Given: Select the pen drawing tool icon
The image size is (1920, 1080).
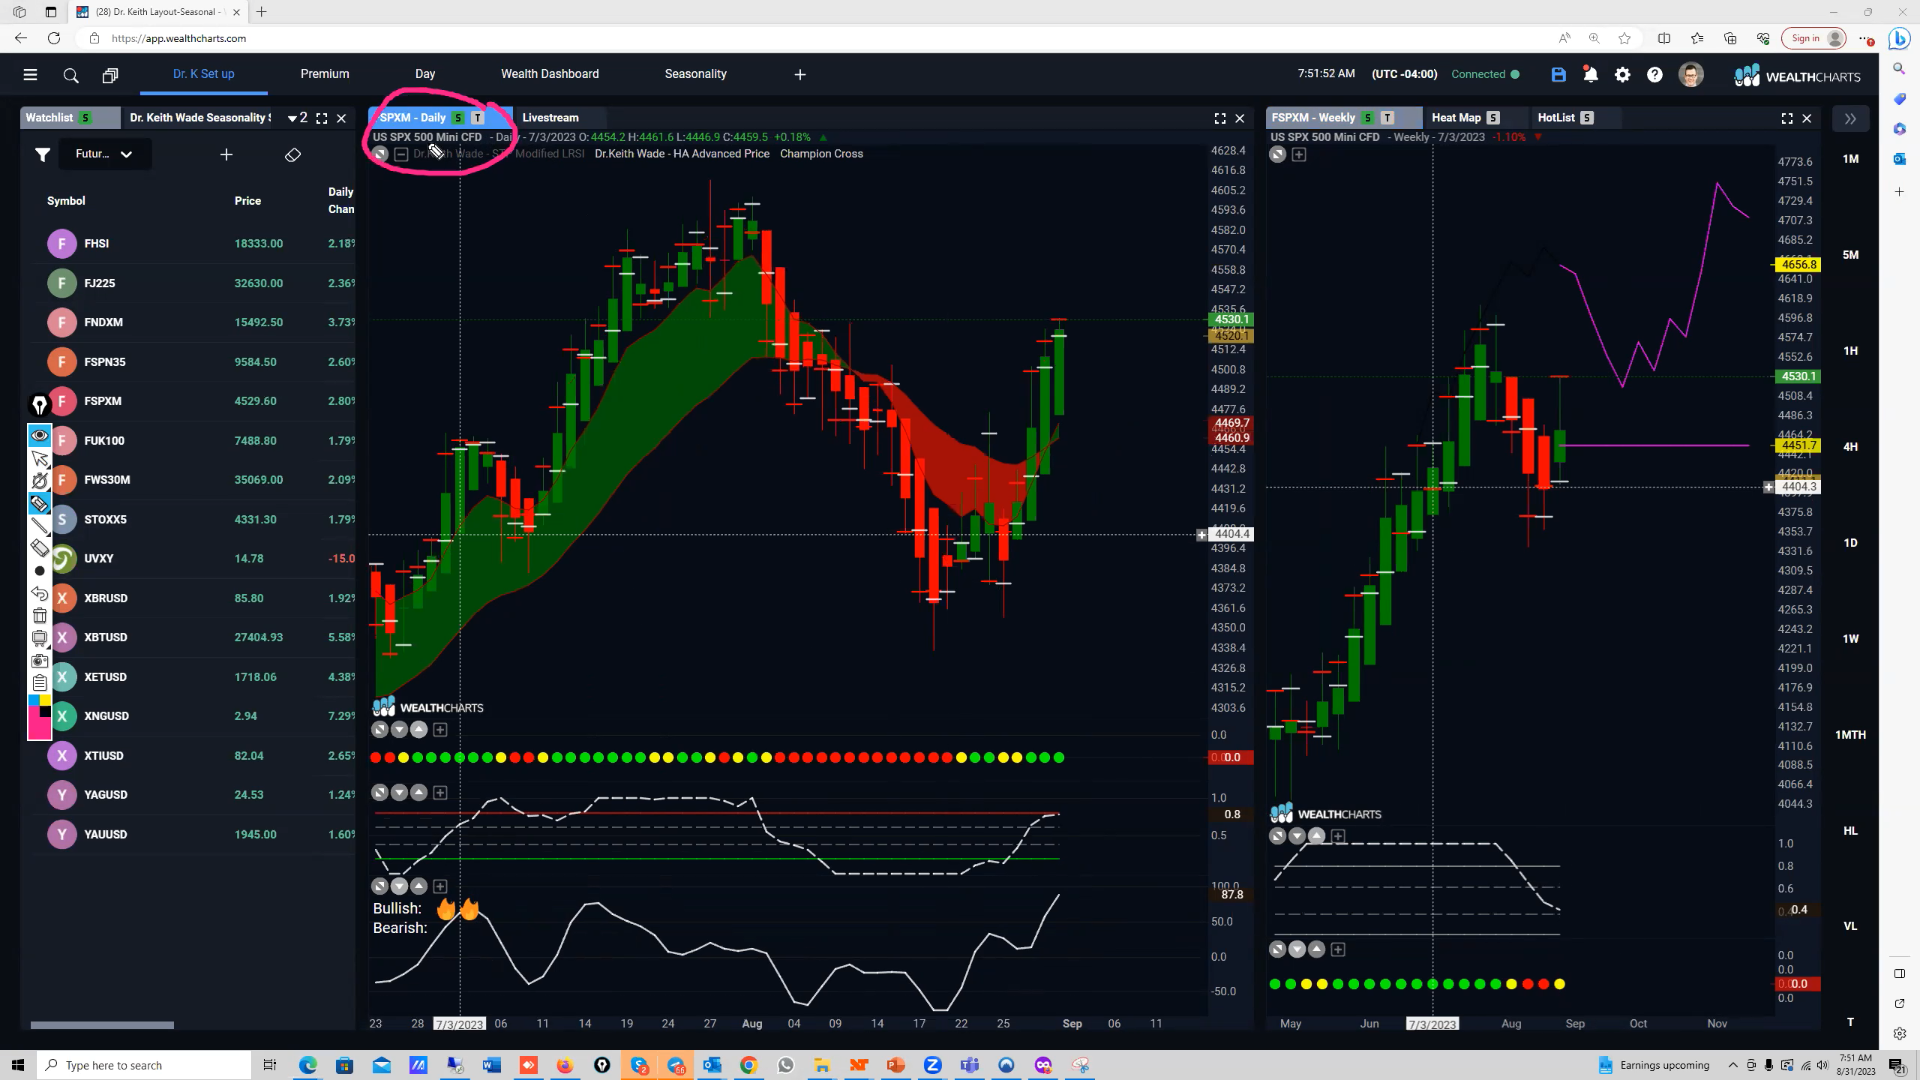Looking at the screenshot, I should tap(39, 405).
